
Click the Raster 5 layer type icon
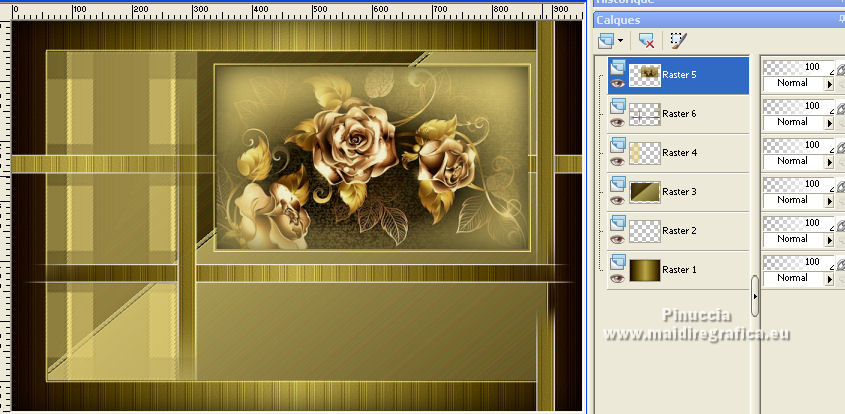(618, 66)
